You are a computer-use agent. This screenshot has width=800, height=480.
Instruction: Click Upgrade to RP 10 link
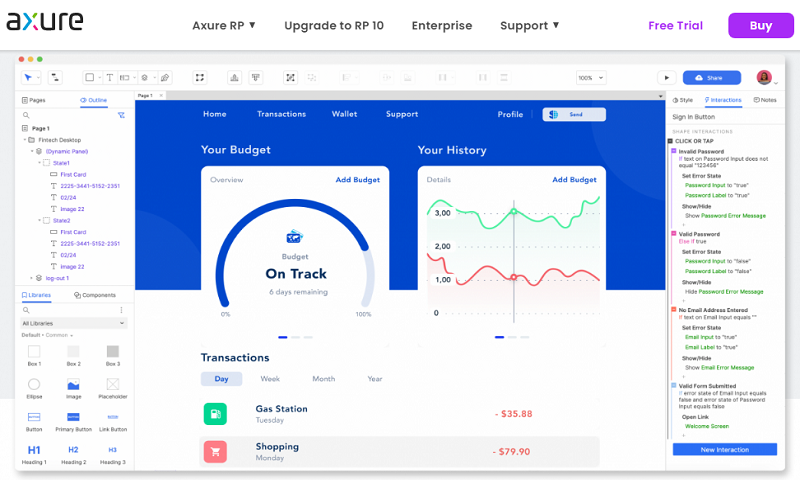[334, 26]
